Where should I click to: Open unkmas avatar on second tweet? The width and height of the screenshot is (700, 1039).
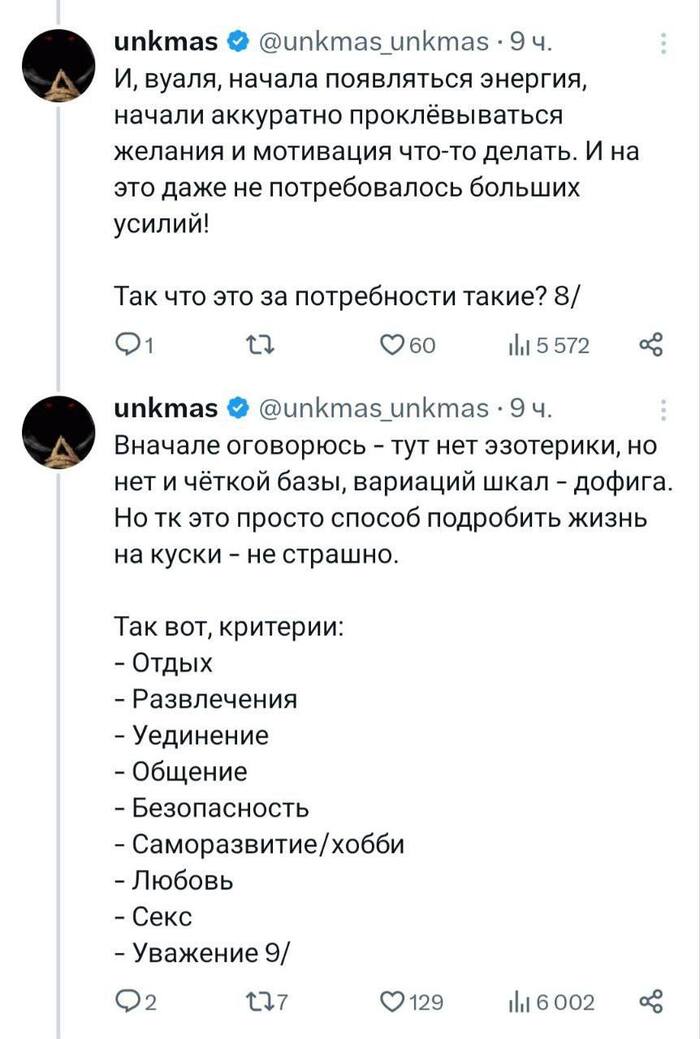(x=62, y=427)
